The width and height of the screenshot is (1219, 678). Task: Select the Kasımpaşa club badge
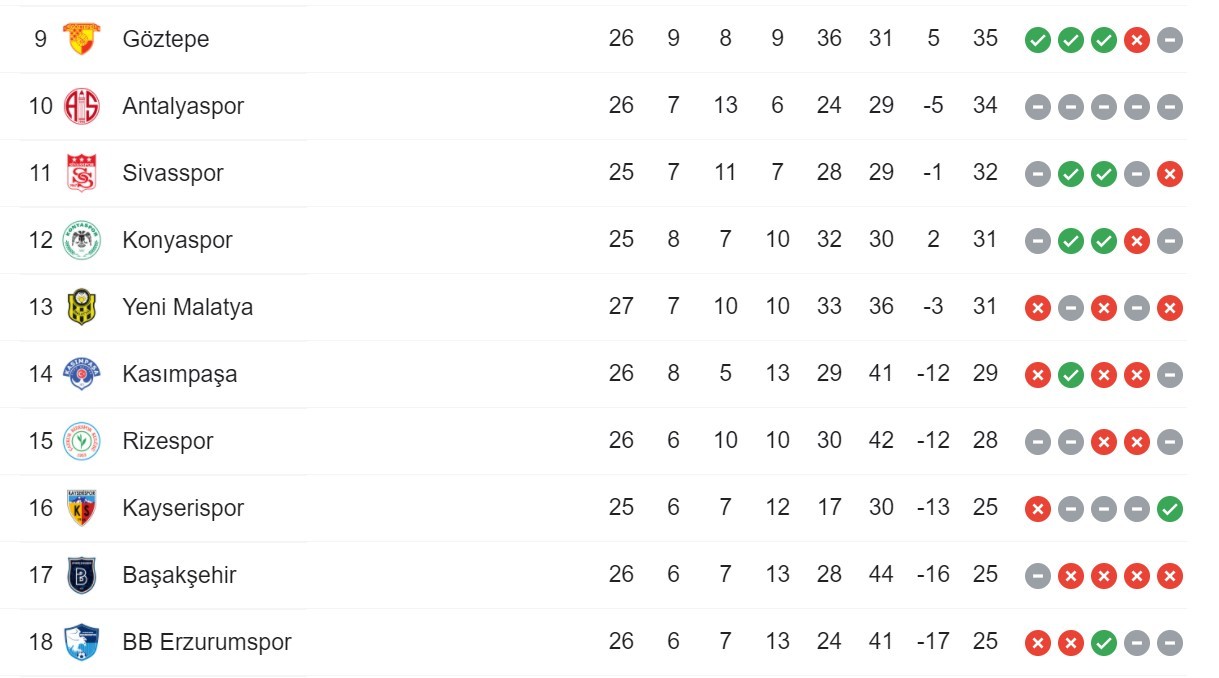[81, 374]
